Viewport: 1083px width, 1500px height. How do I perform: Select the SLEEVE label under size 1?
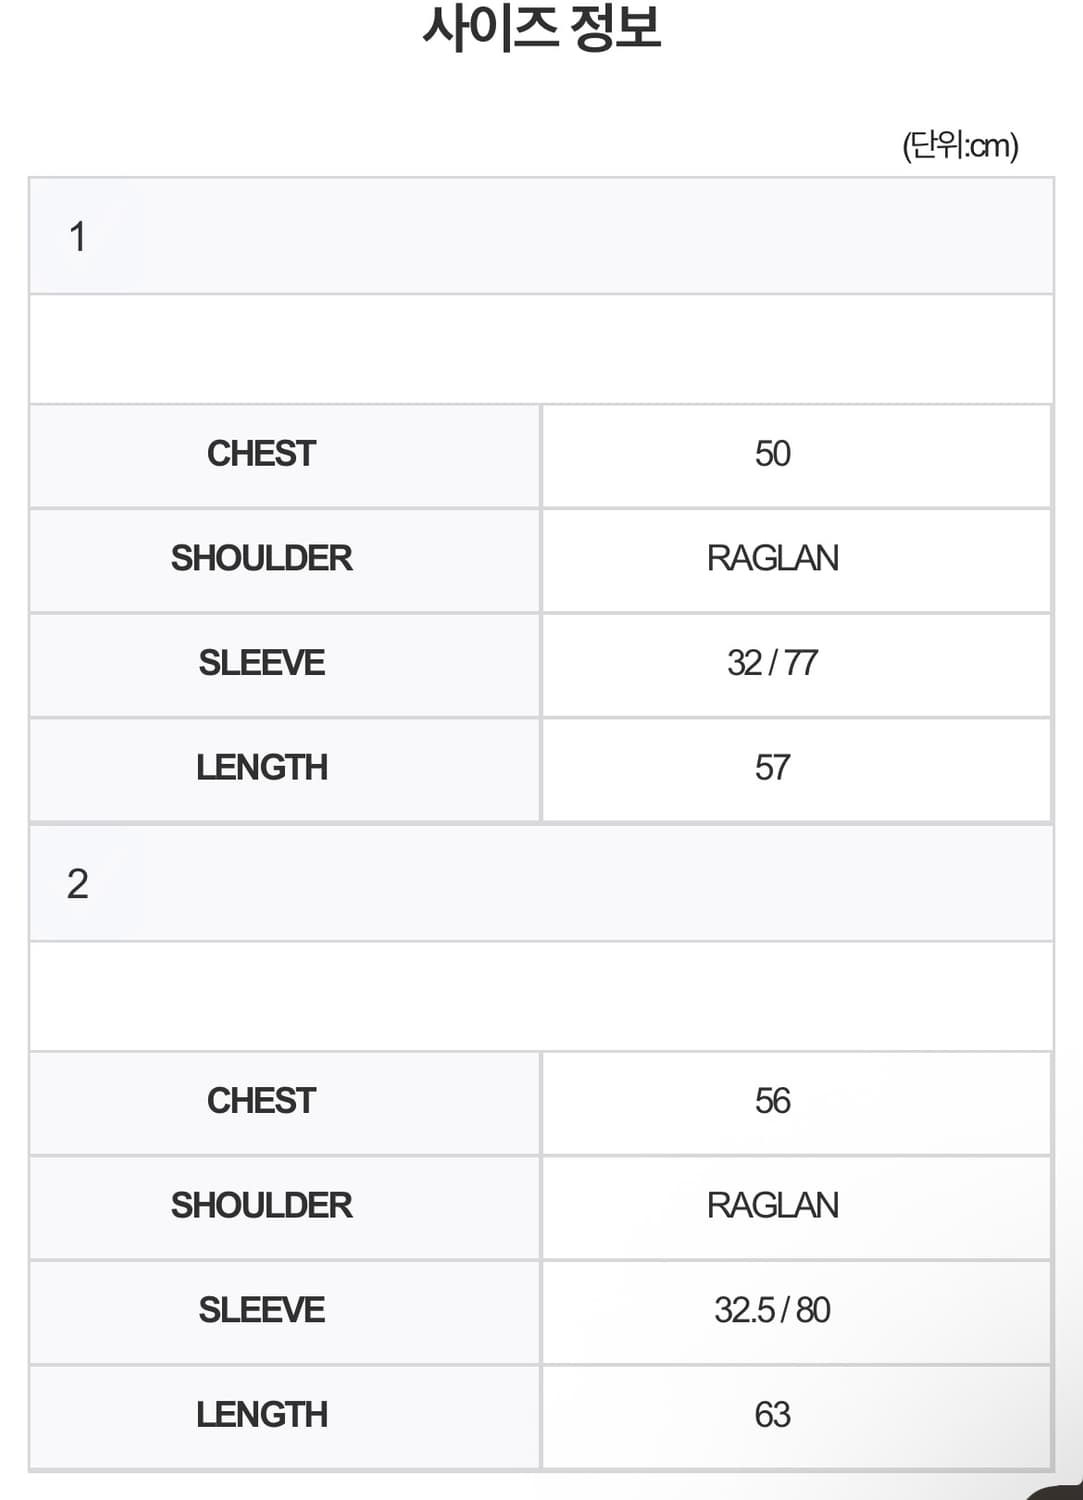pyautogui.click(x=262, y=663)
